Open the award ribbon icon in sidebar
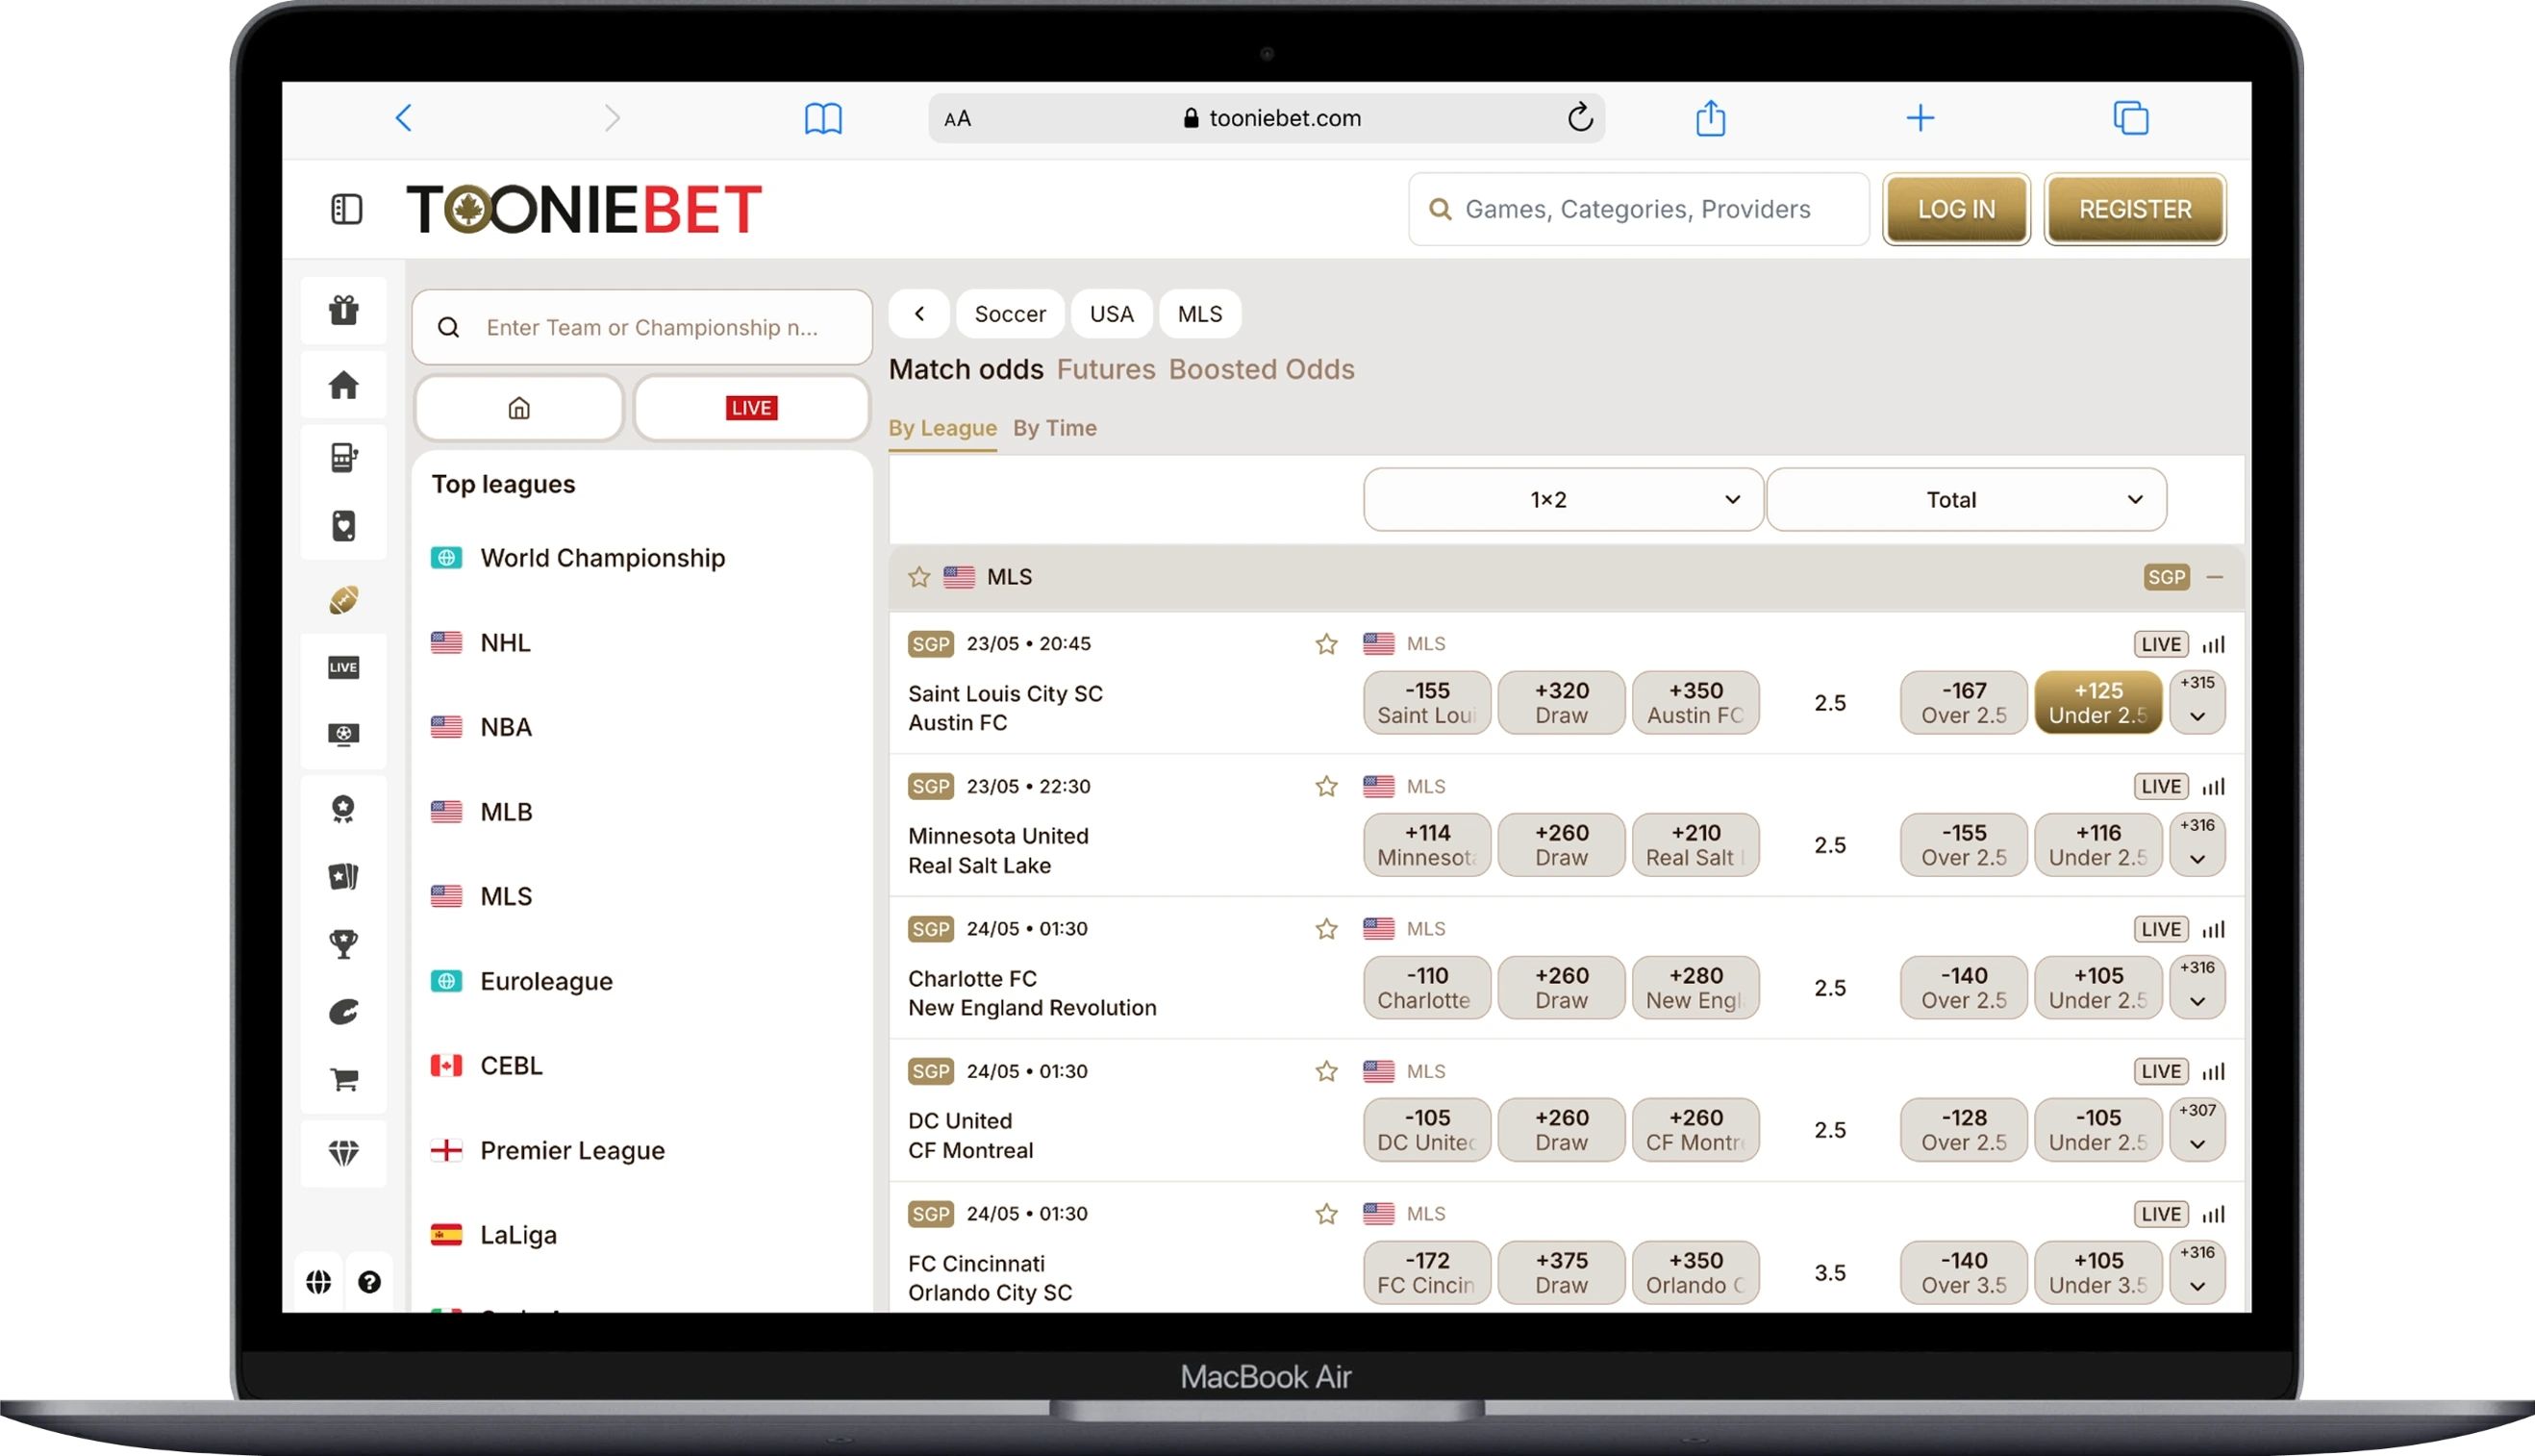The image size is (2535, 1456). coord(344,809)
